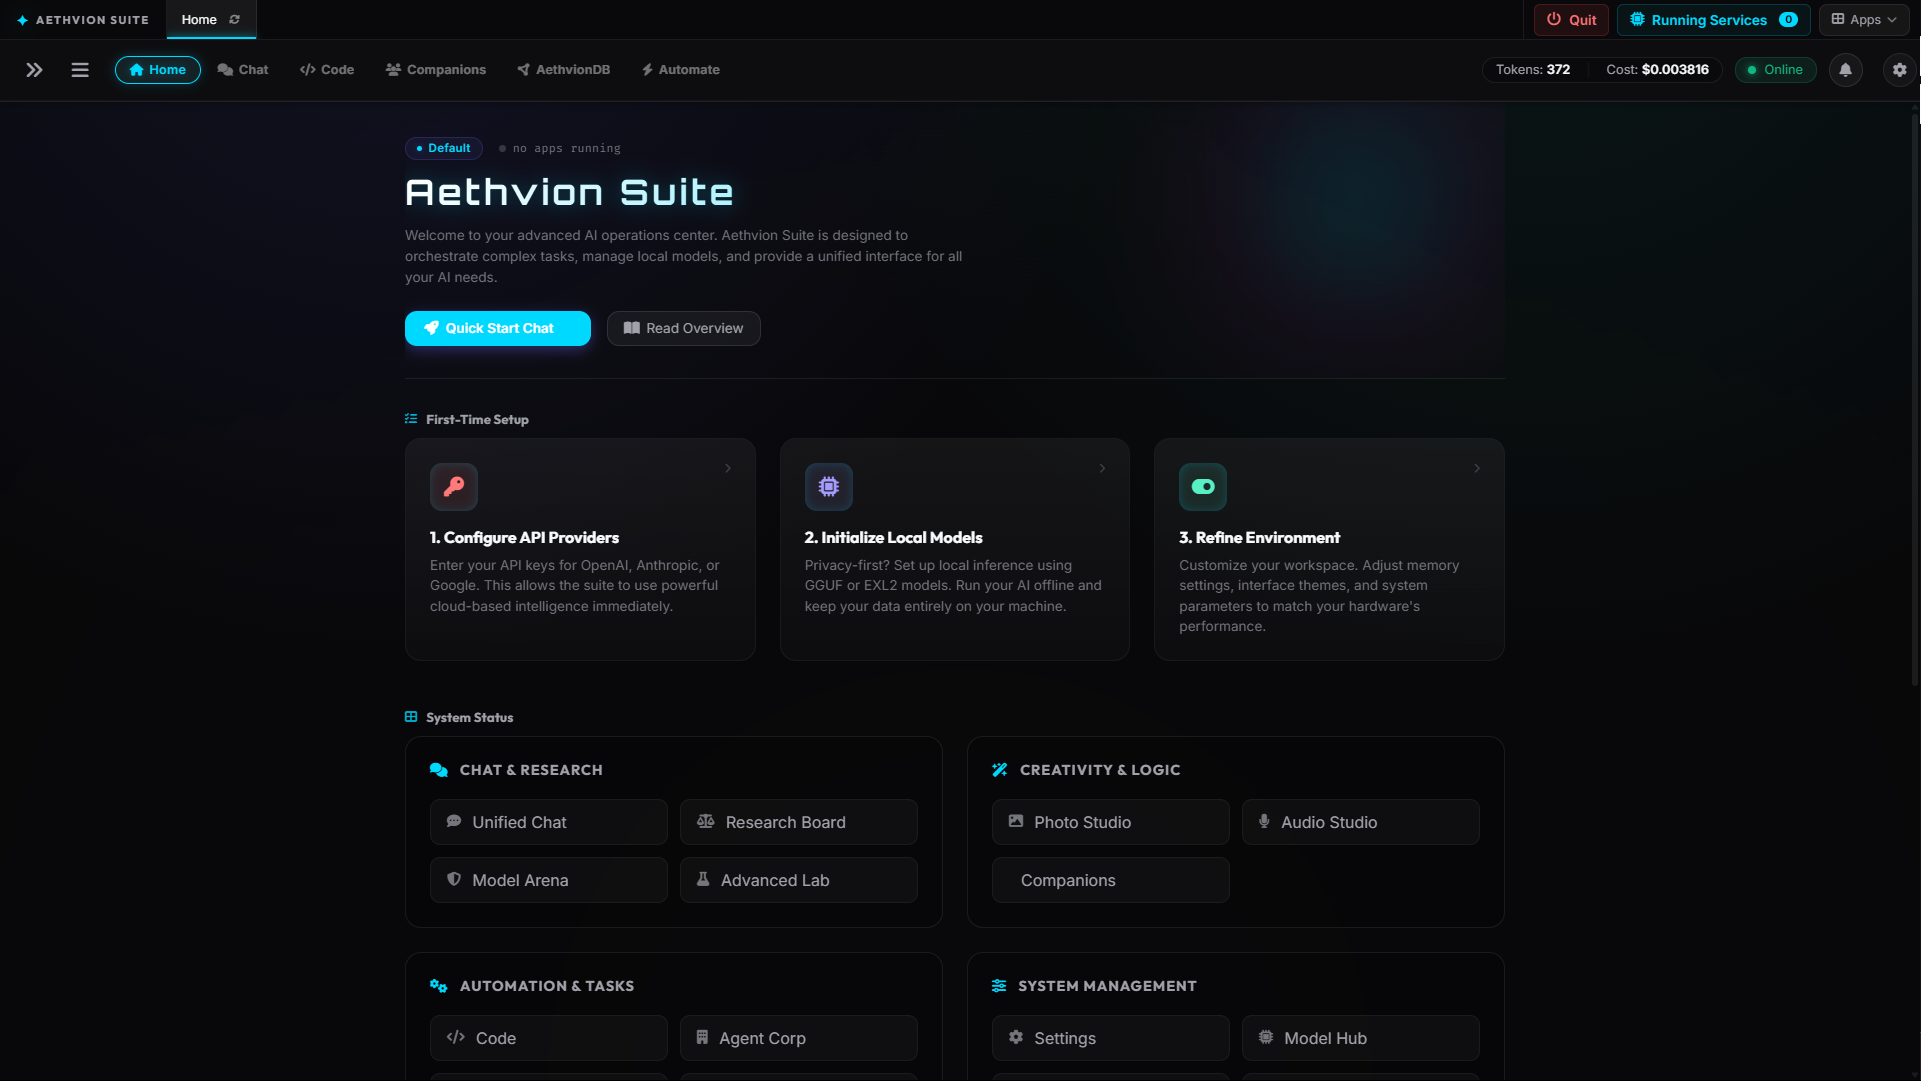Open Agent Corp
1921x1081 pixels.
(x=799, y=1038)
